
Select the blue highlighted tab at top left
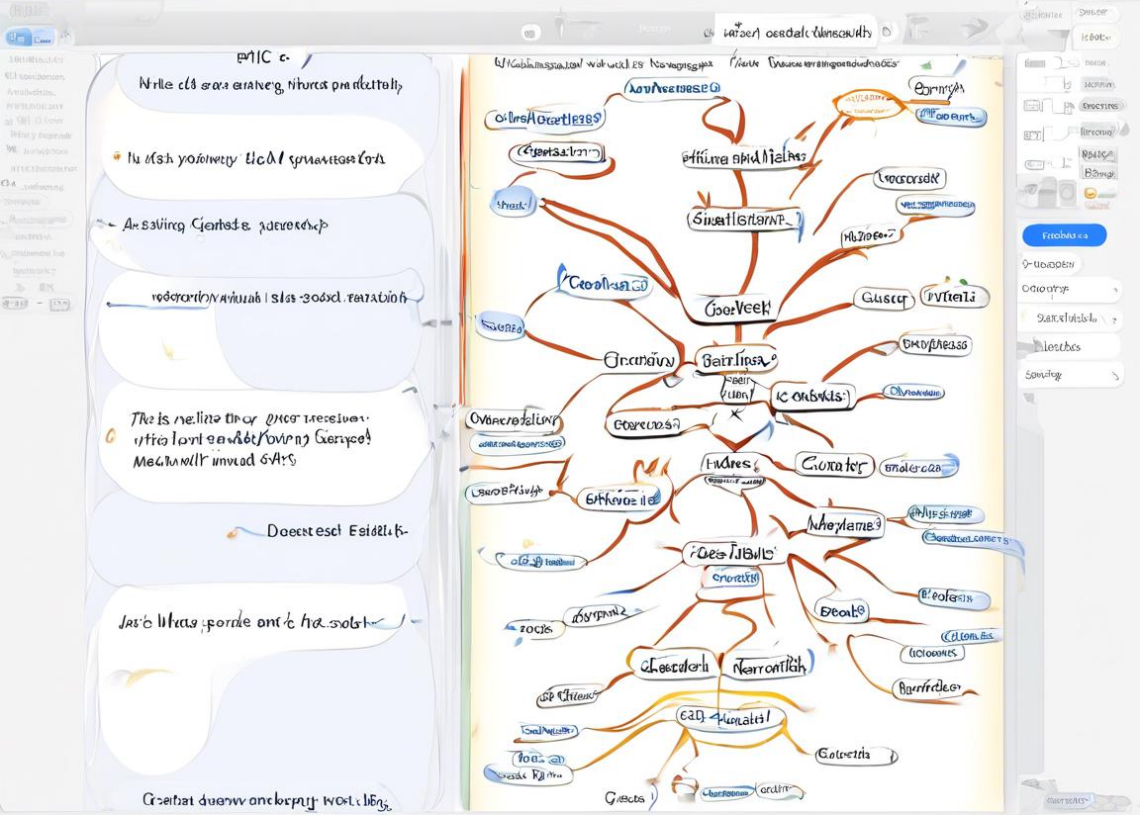point(19,38)
